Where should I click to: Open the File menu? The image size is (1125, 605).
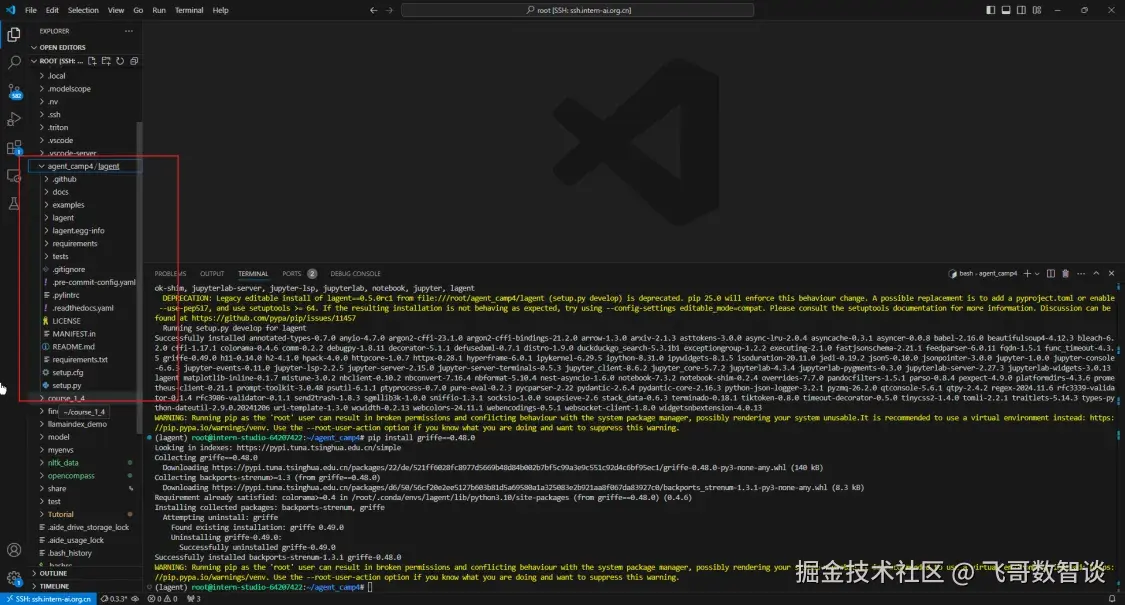[31, 10]
